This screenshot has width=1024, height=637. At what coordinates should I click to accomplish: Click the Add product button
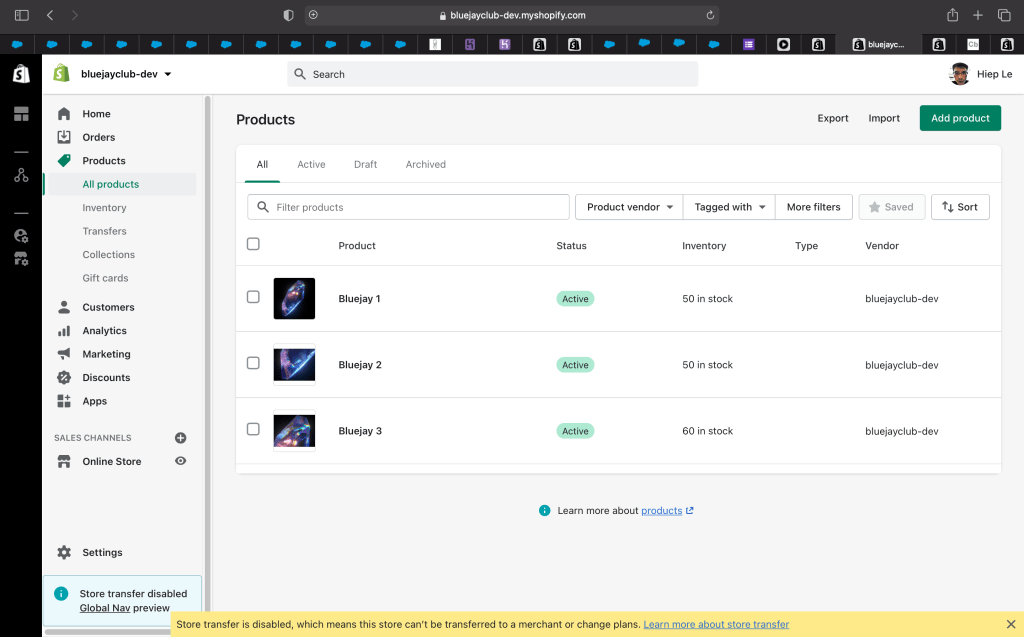coord(959,118)
